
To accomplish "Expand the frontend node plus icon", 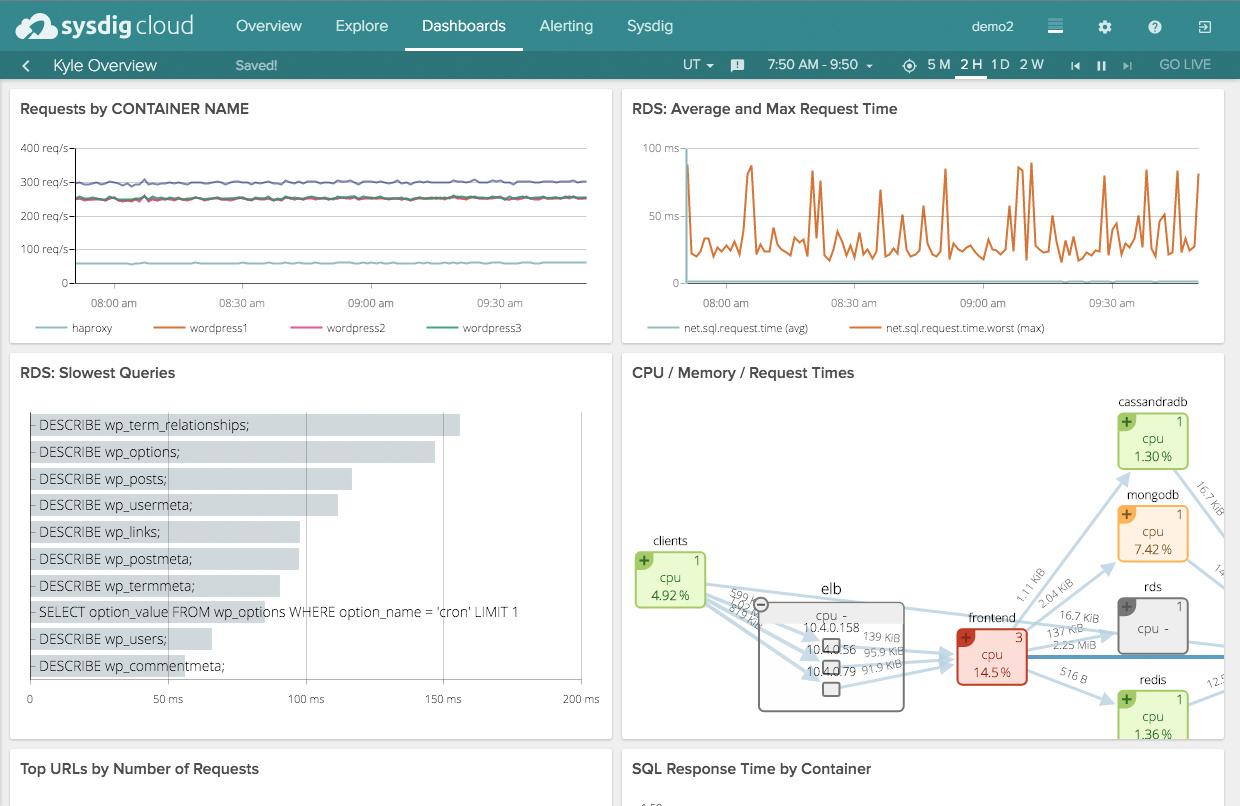I will 966,638.
